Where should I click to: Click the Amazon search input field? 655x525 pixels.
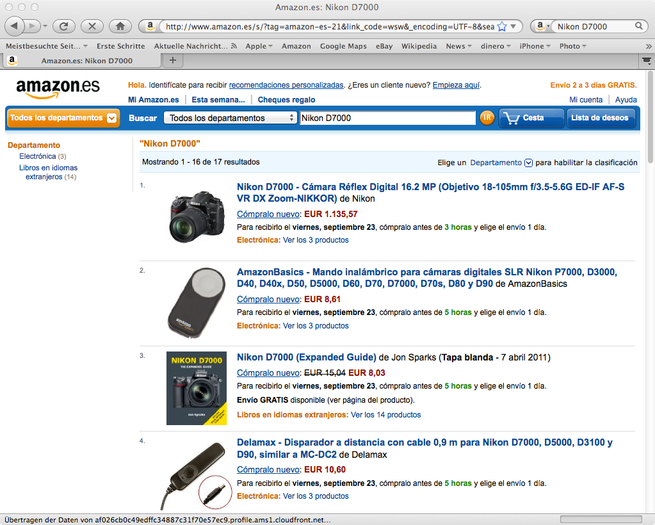point(388,118)
